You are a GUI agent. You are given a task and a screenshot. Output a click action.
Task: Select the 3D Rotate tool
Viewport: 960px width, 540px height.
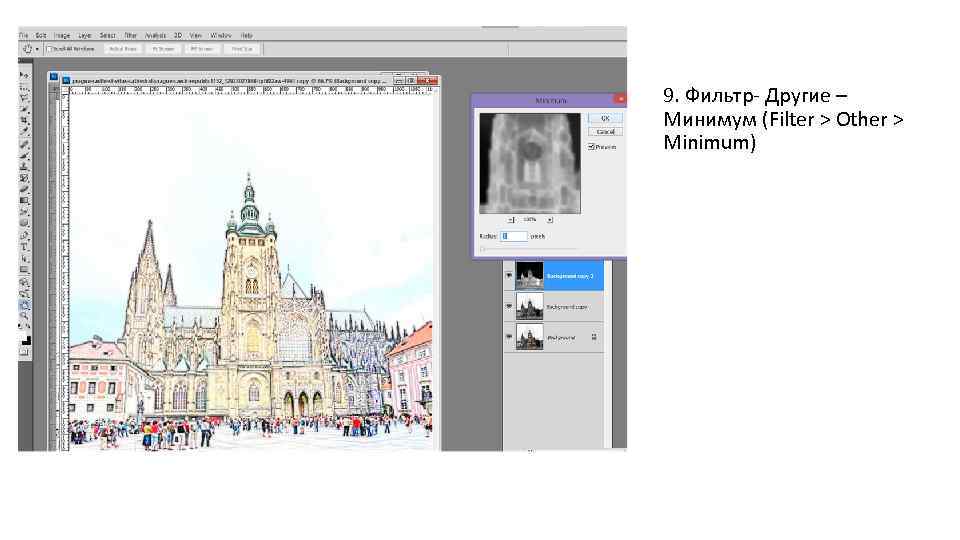pyautogui.click(x=24, y=283)
